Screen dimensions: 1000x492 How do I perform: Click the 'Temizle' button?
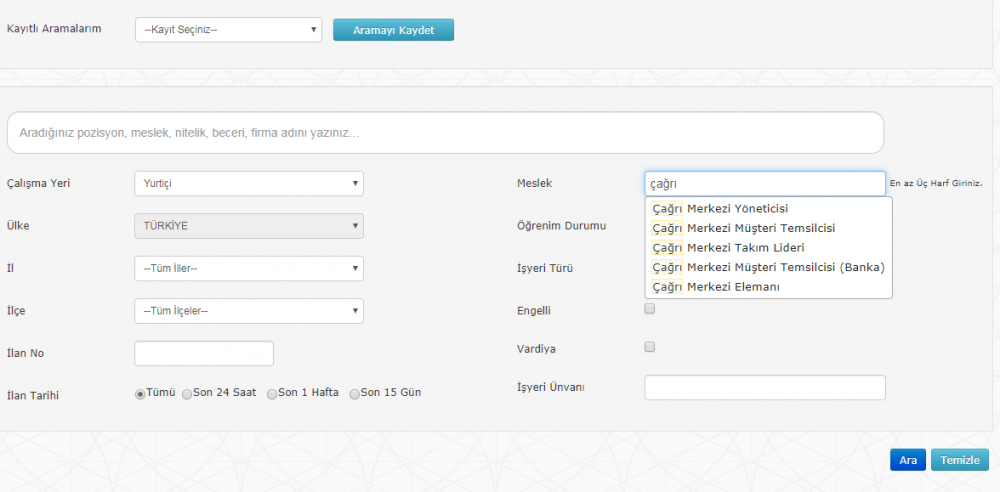(x=960, y=460)
